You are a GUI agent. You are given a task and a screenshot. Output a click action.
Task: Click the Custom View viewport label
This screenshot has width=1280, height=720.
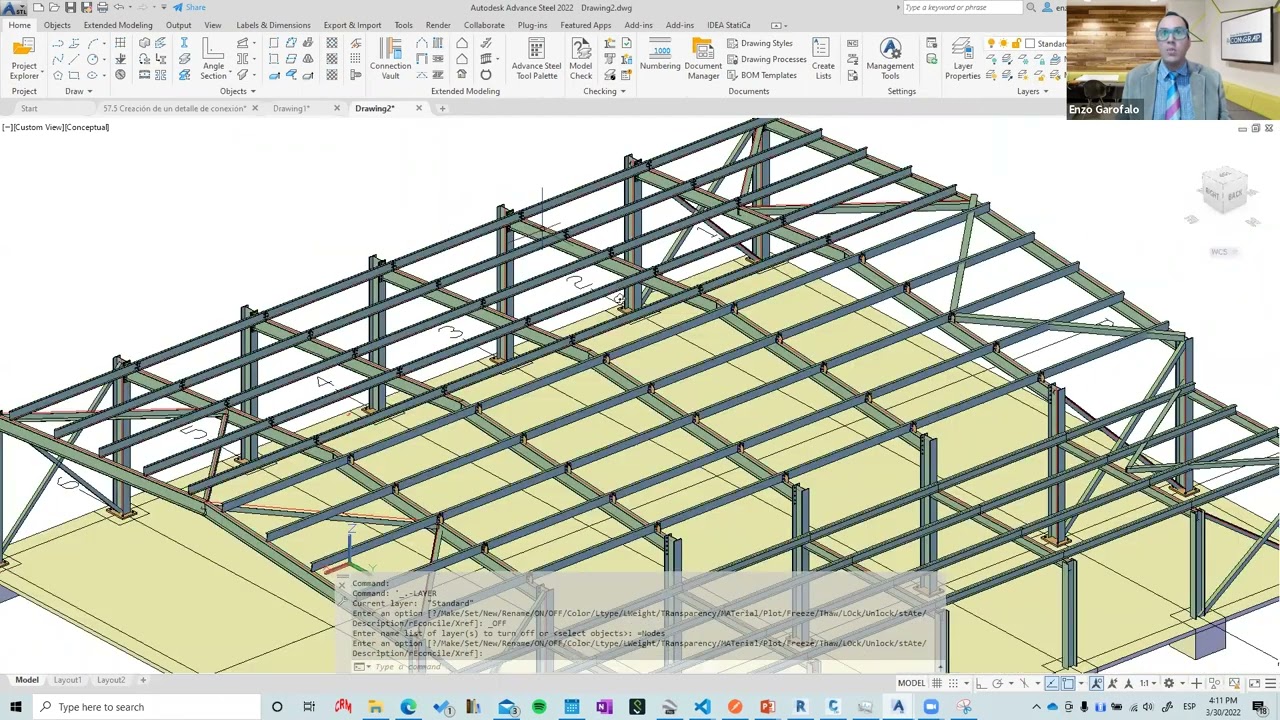(37, 127)
